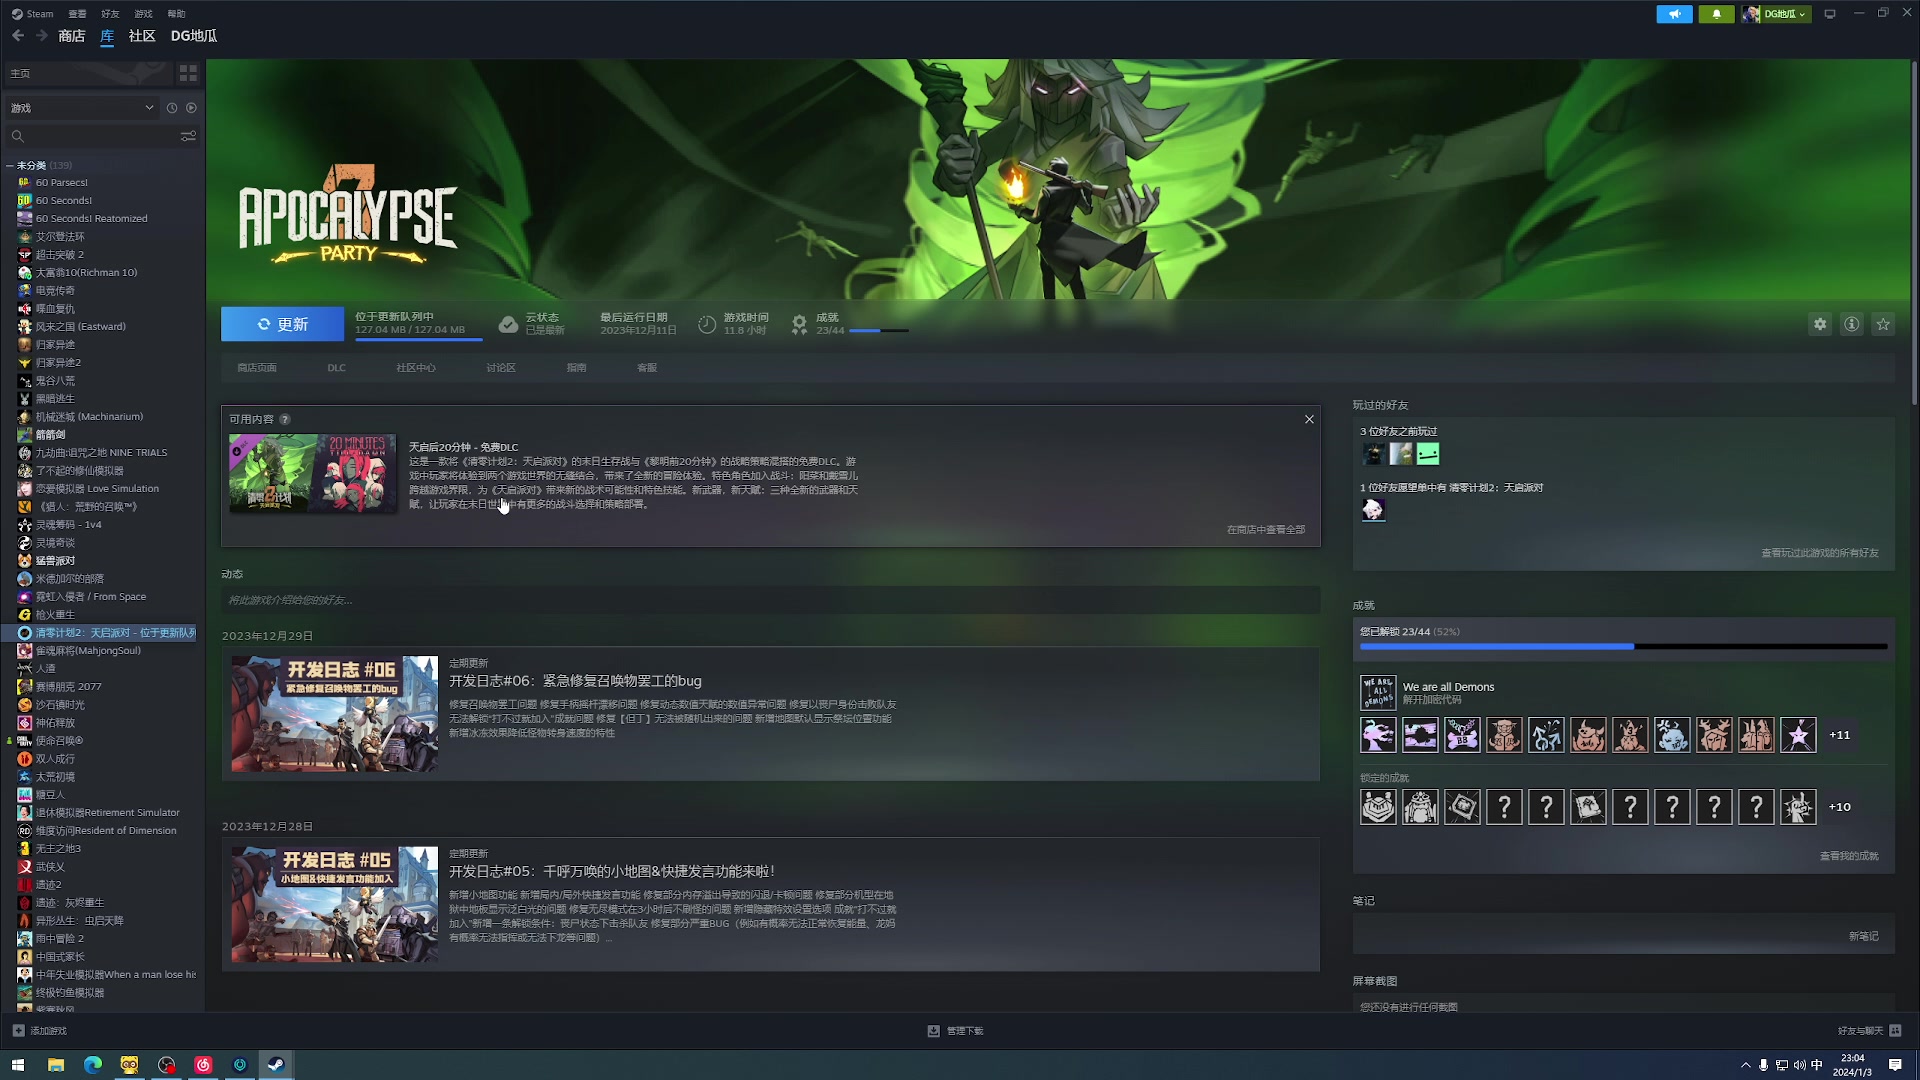This screenshot has height=1080, width=1920.
Task: Go back with the left arrow
Action: click(x=18, y=36)
